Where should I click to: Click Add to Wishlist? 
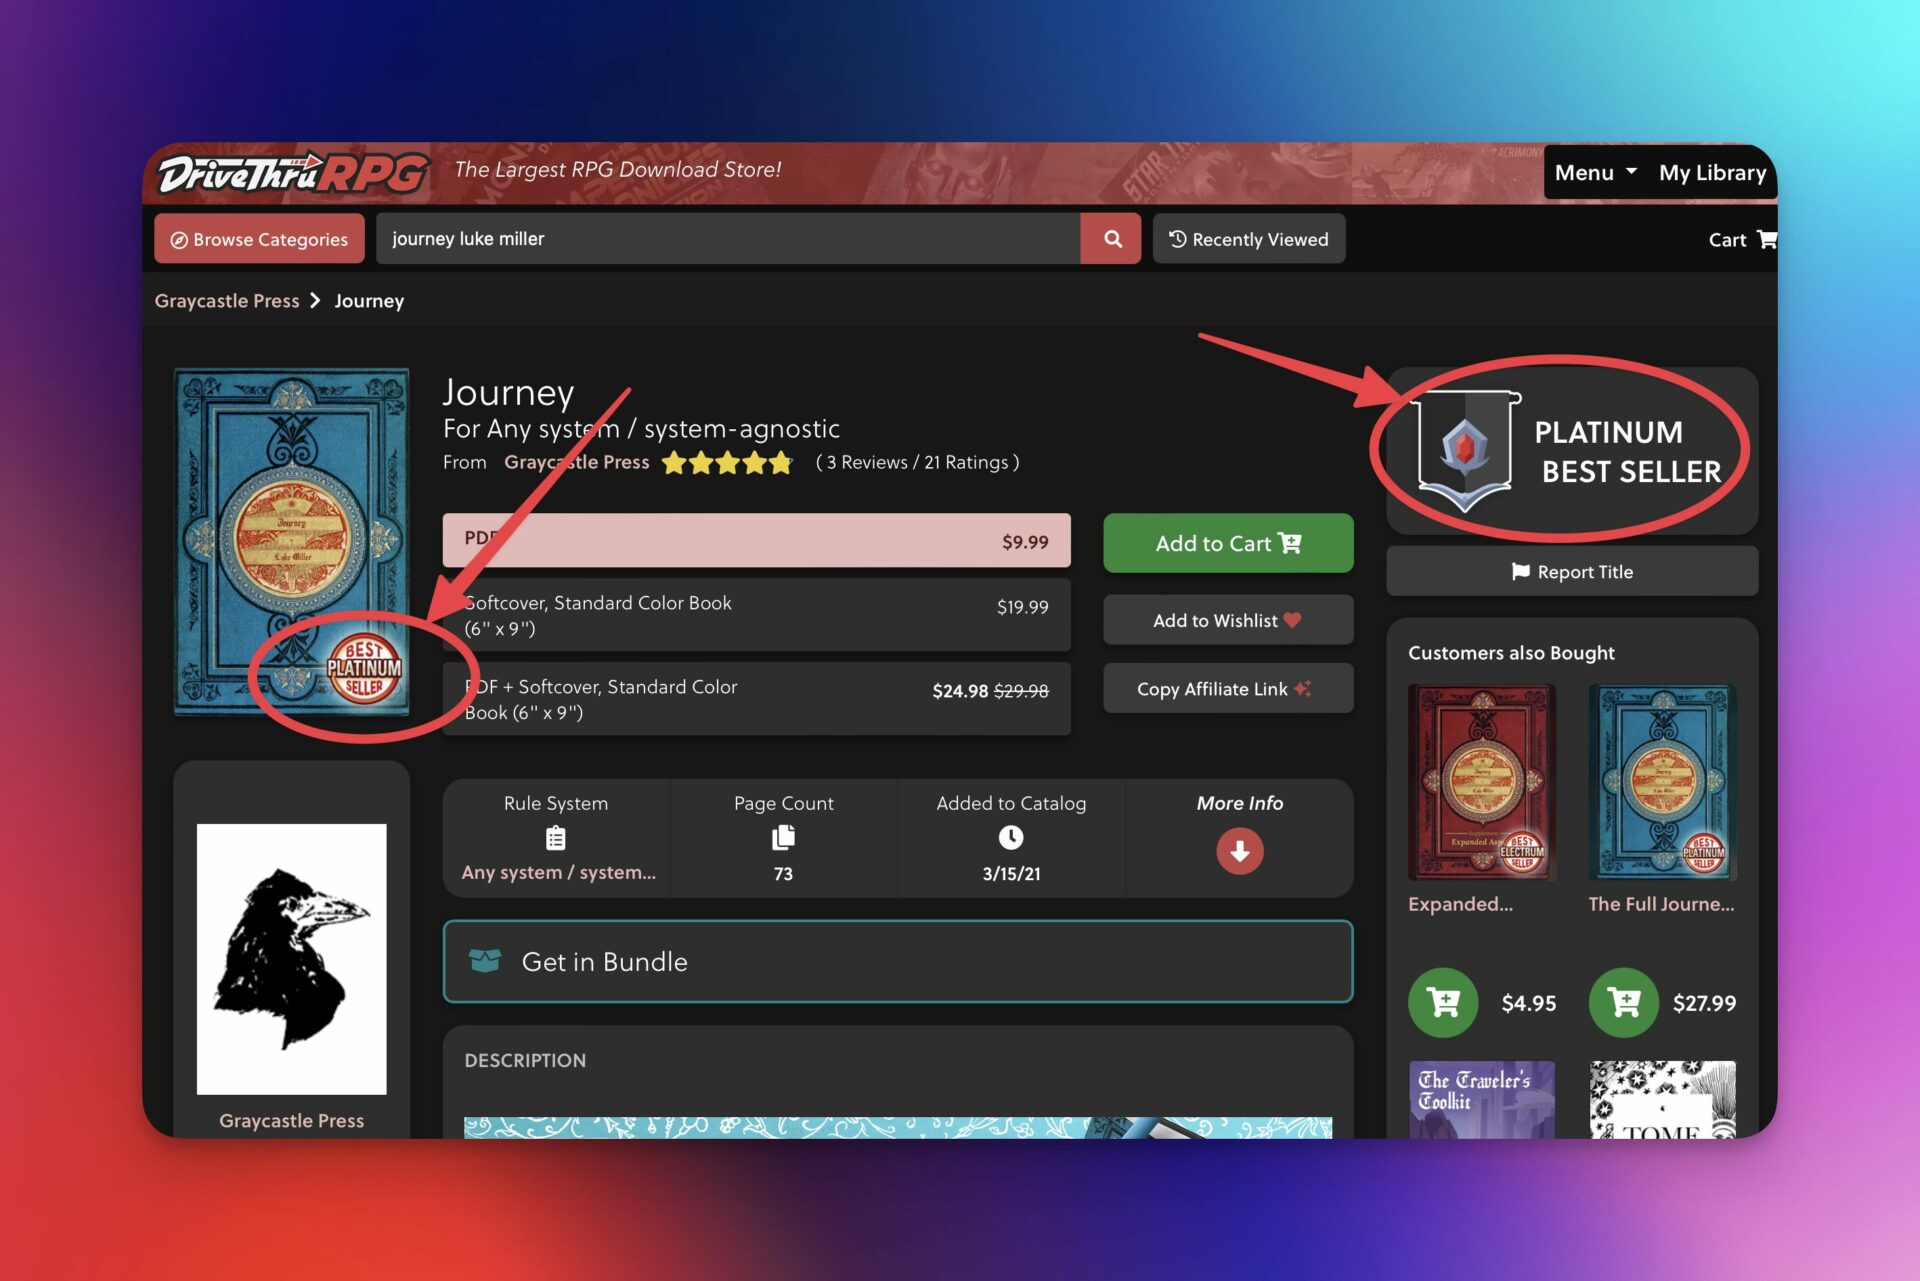point(1228,620)
